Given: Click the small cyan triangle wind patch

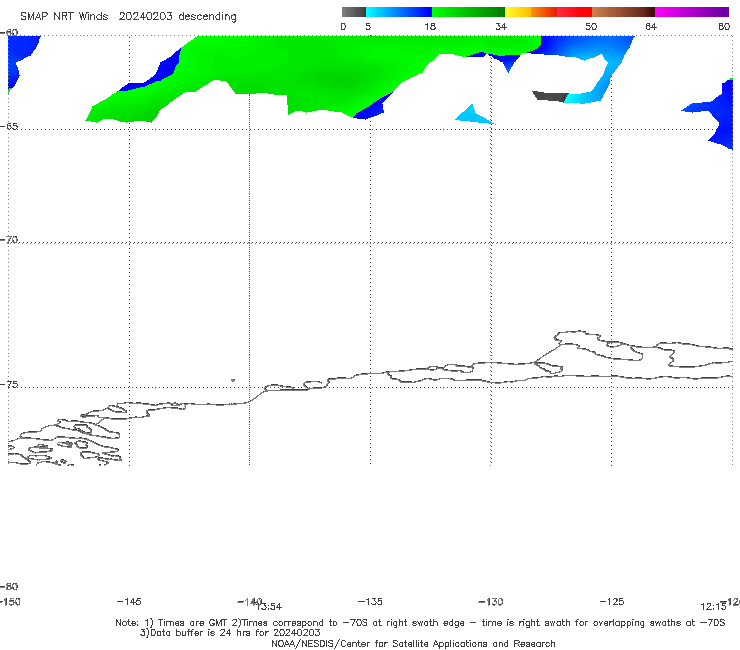Looking at the screenshot, I should point(473,115).
